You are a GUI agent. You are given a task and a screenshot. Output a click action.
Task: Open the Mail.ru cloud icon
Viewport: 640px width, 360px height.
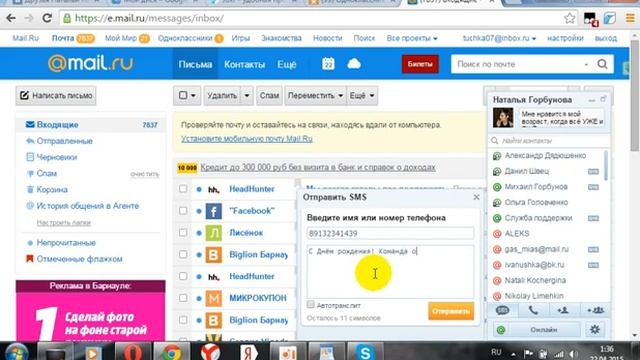(x=354, y=64)
